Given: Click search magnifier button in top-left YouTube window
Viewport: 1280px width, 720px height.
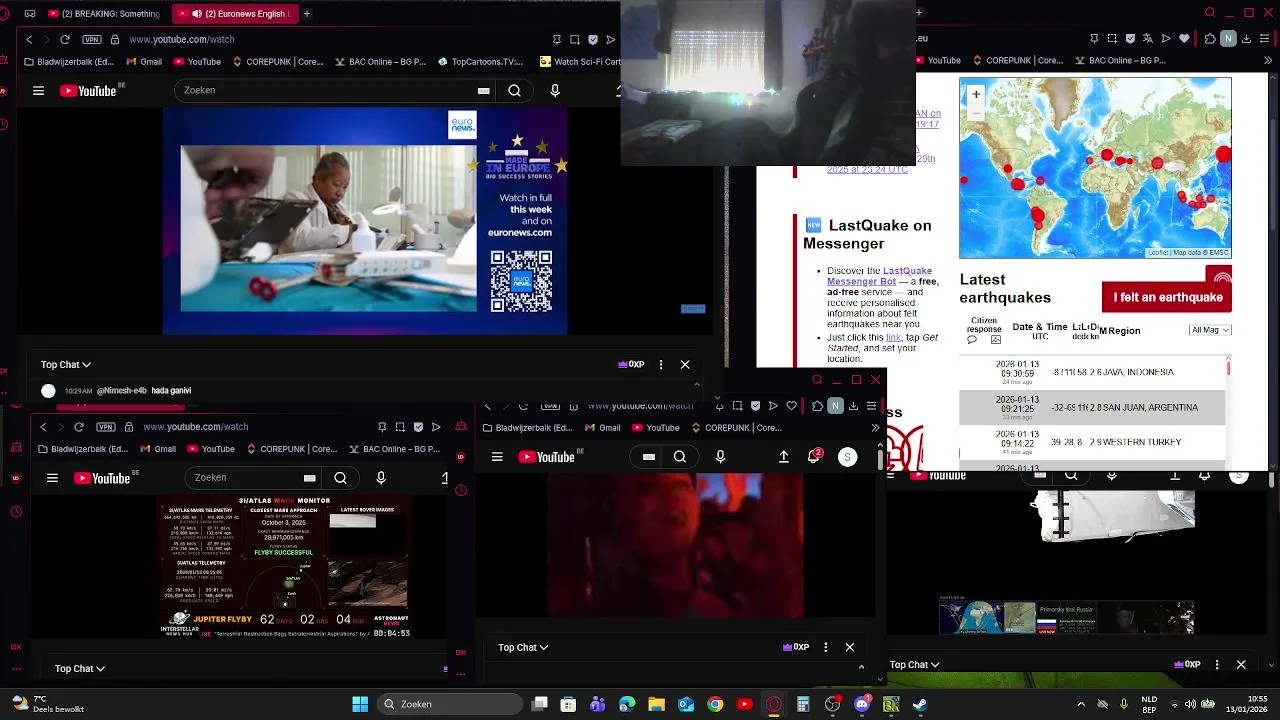Looking at the screenshot, I should 514,90.
